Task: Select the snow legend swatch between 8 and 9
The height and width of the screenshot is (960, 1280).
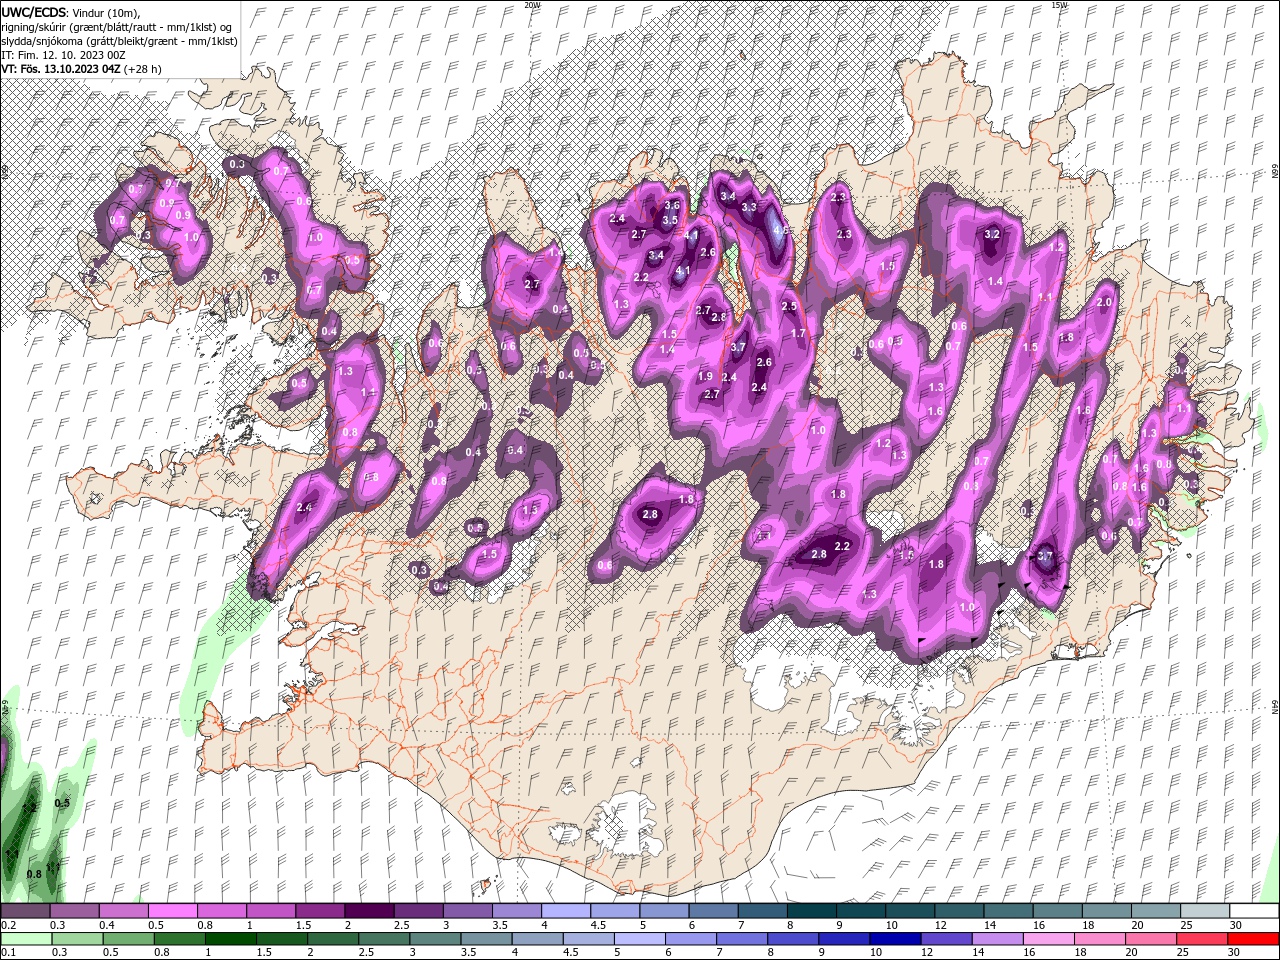Action: 811,911
